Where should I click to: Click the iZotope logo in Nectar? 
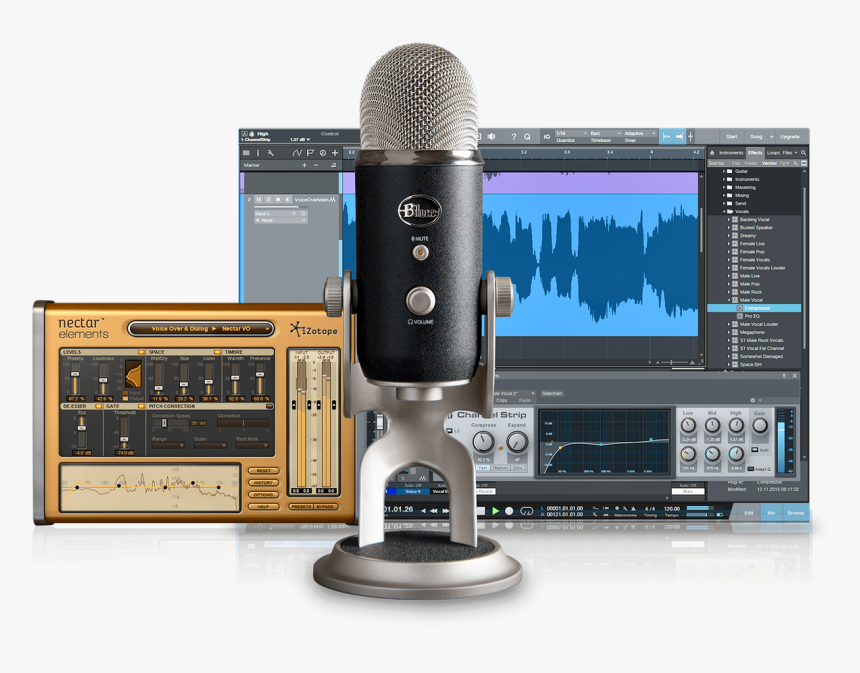314,330
